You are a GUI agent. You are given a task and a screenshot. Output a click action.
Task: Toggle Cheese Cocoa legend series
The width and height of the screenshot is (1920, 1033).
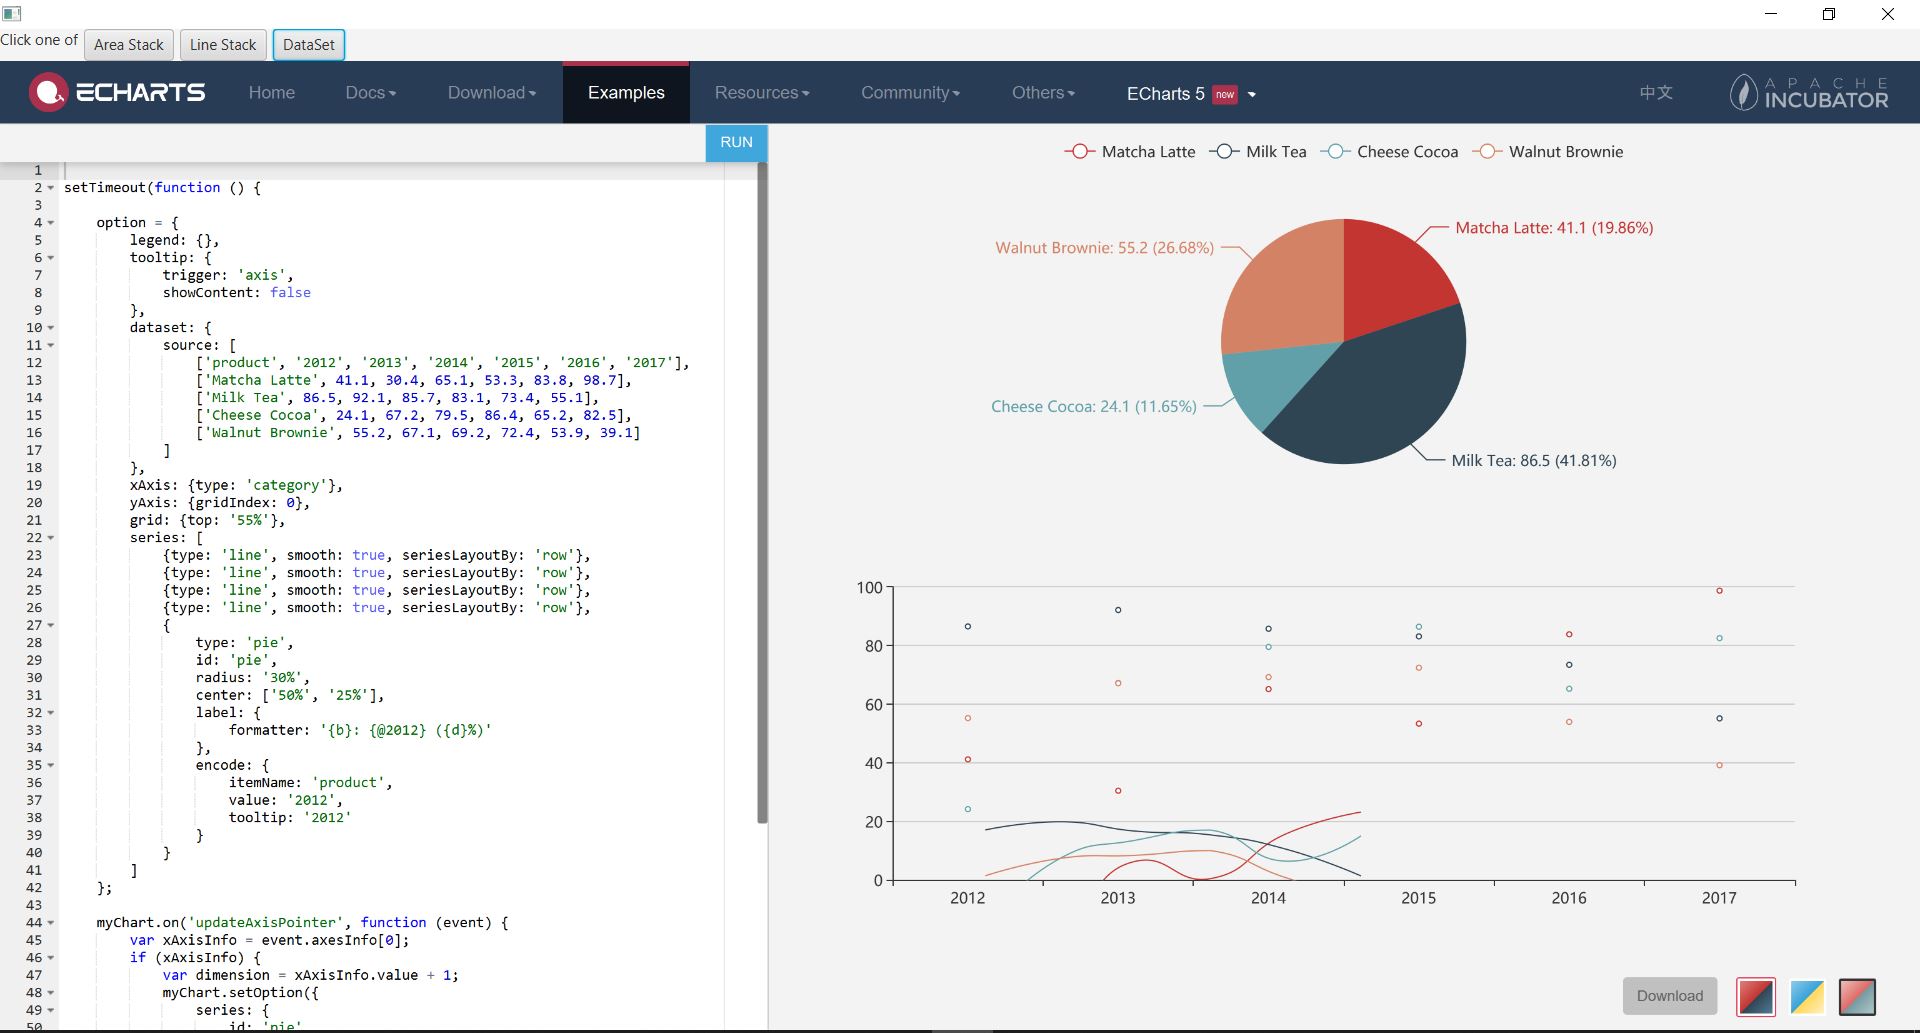point(1389,152)
